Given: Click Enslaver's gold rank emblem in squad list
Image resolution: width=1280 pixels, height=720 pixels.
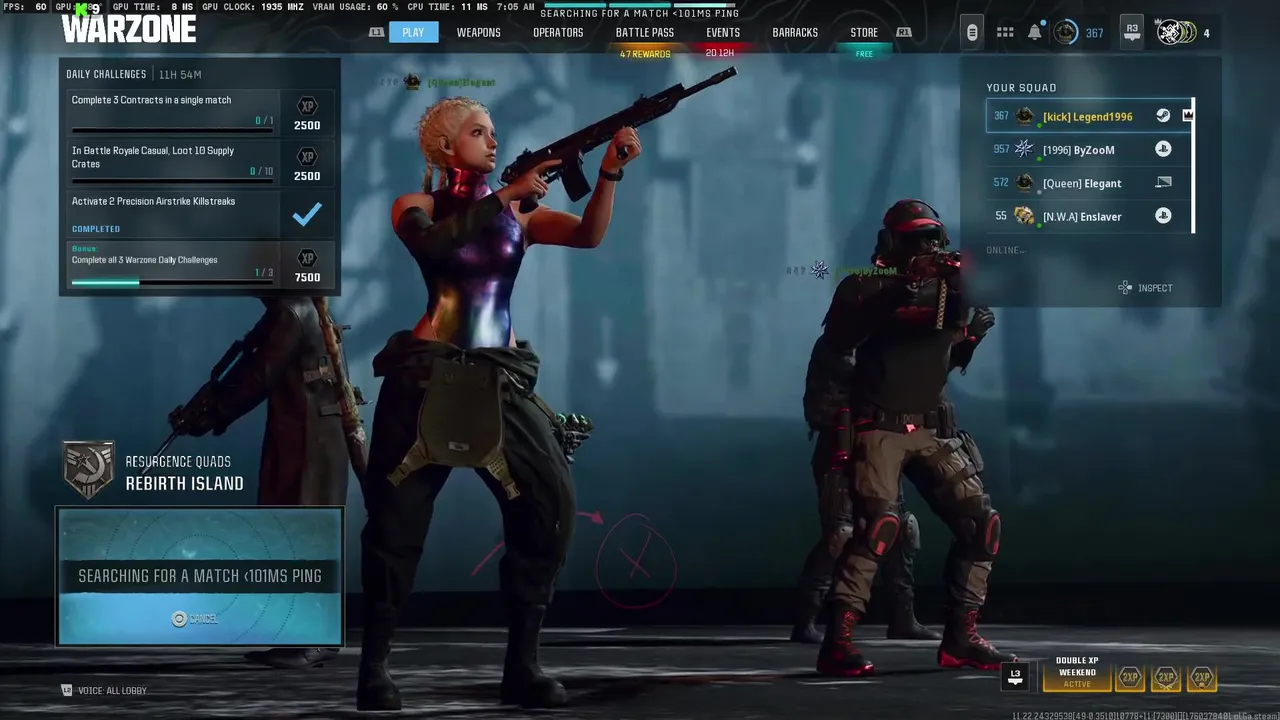Looking at the screenshot, I should (x=1024, y=216).
